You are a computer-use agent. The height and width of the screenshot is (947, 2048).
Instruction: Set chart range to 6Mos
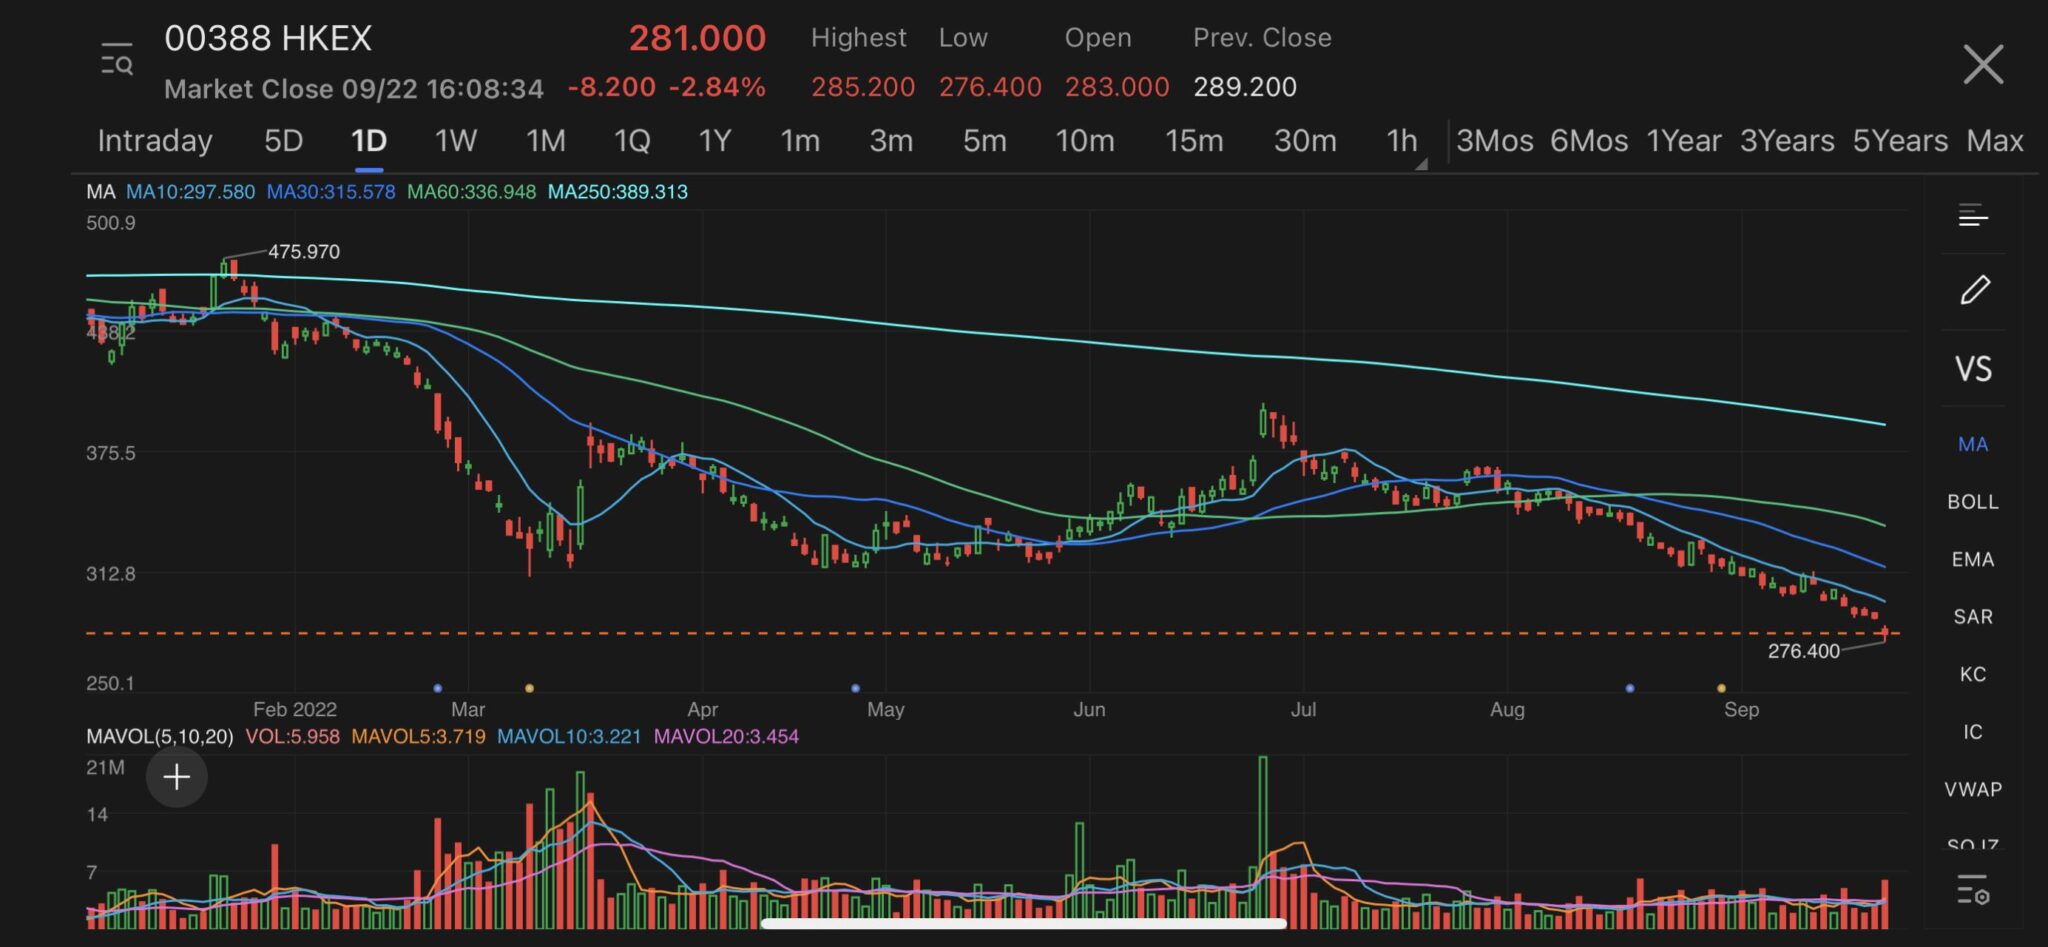click(x=1589, y=141)
